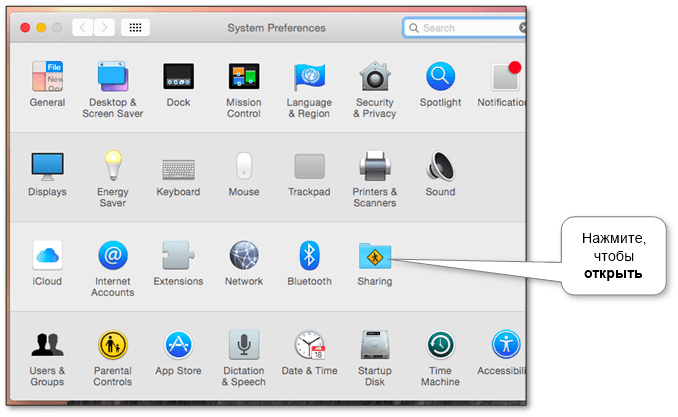The height and width of the screenshot is (417, 678).
Task: Open Time Machine preferences
Action: point(440,358)
